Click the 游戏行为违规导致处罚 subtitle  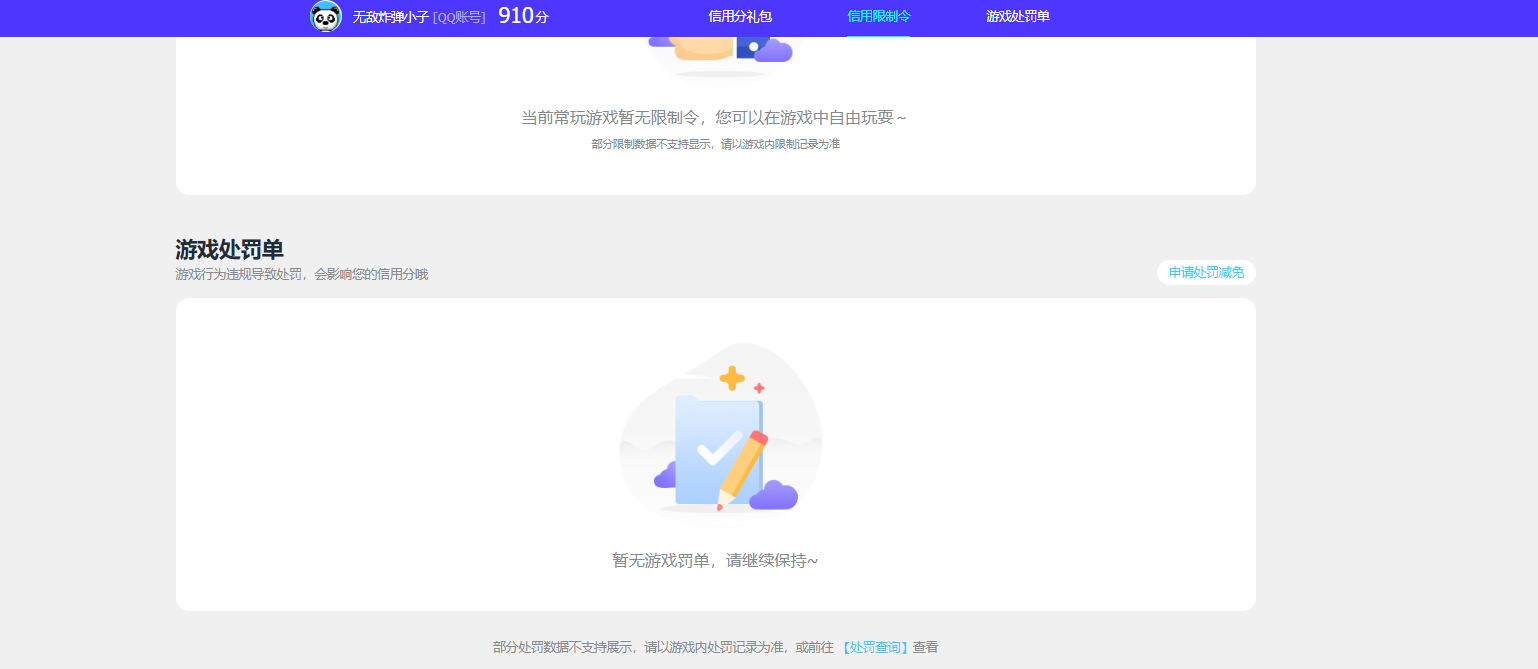click(x=301, y=274)
